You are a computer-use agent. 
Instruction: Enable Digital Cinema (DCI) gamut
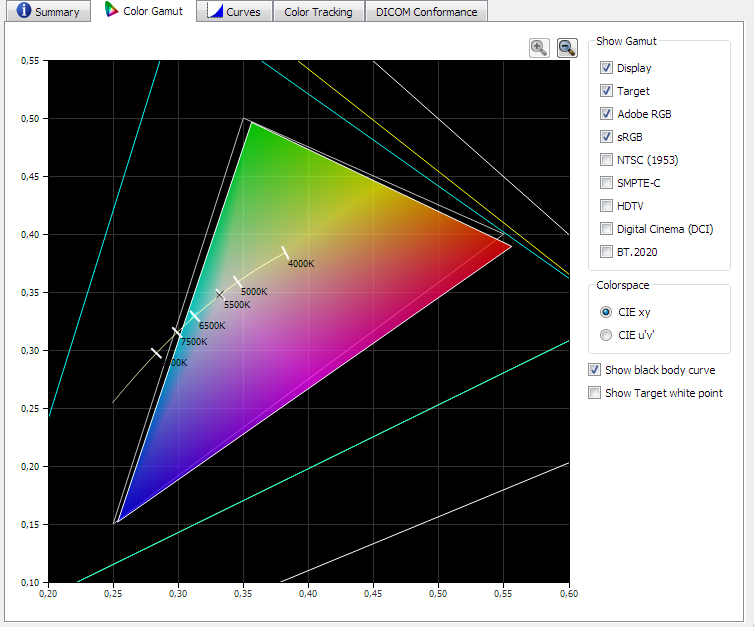point(606,229)
